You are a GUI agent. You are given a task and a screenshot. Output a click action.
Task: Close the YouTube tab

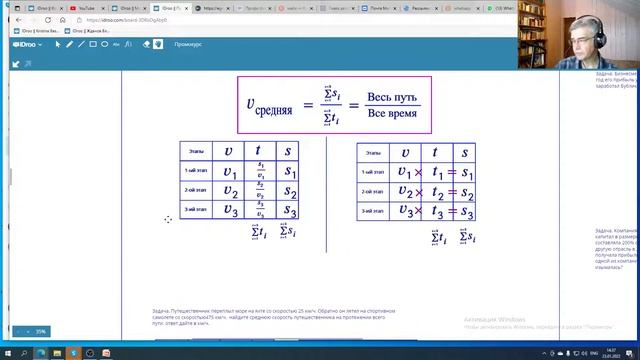(103, 8)
